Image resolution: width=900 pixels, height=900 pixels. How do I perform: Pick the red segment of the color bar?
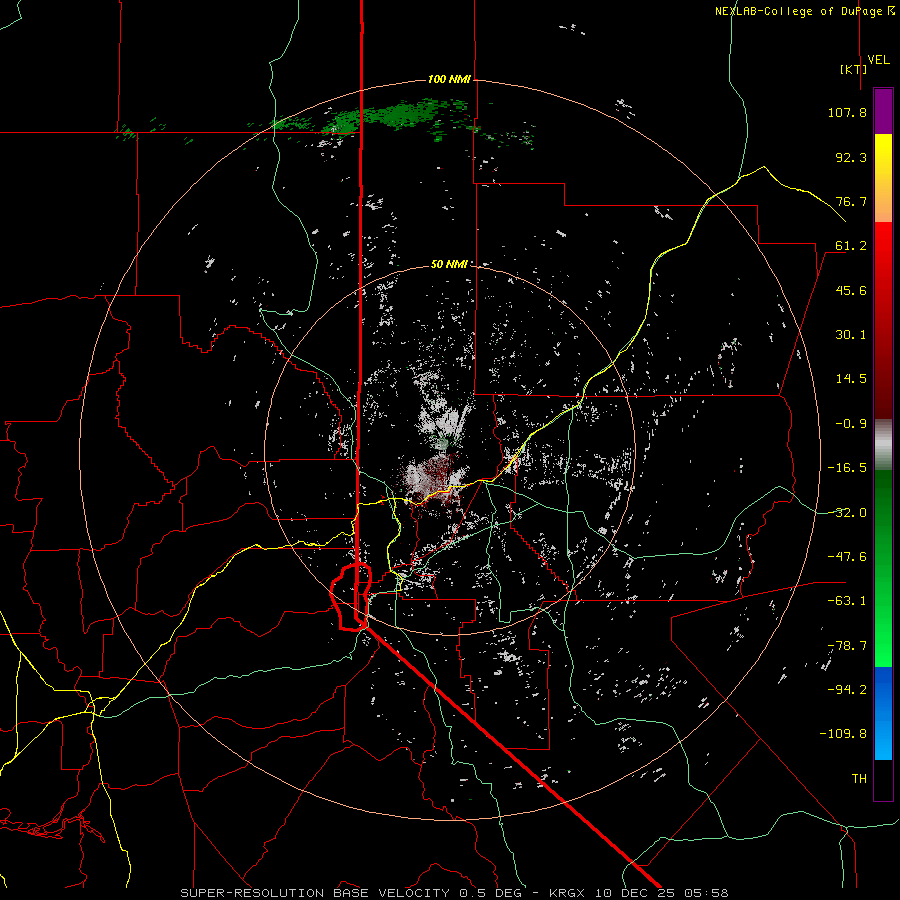(x=883, y=320)
